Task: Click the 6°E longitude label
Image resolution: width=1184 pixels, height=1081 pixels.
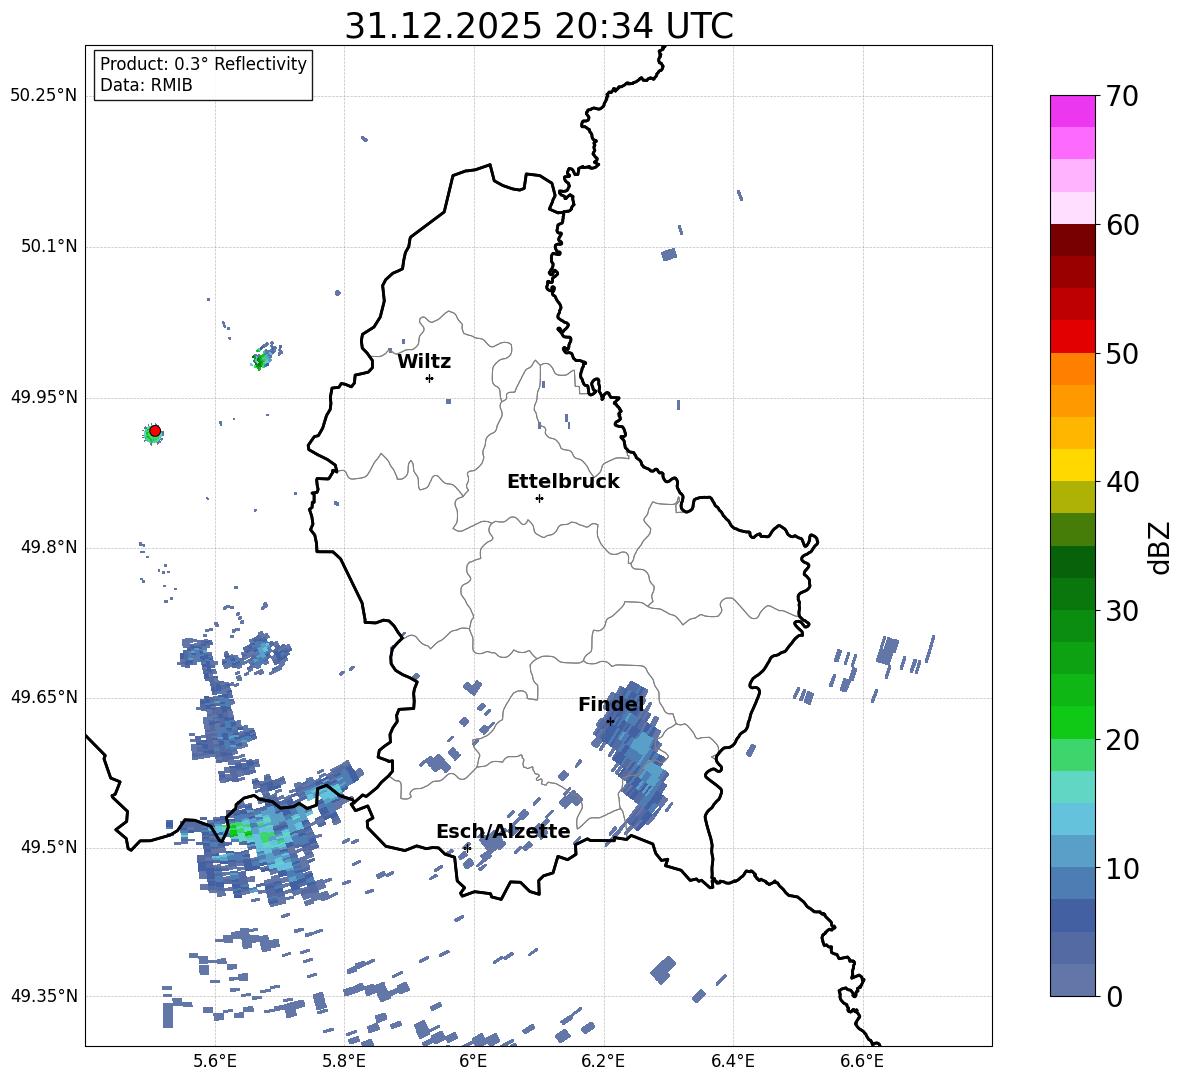Action: click(473, 1062)
